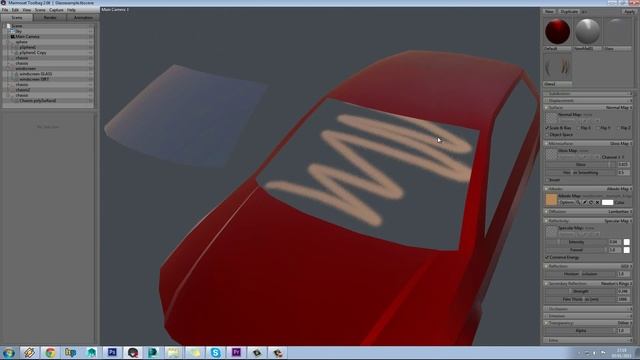The width and height of the screenshot is (640, 360).
Task: Adjust the Gloss slider
Action: [581, 164]
